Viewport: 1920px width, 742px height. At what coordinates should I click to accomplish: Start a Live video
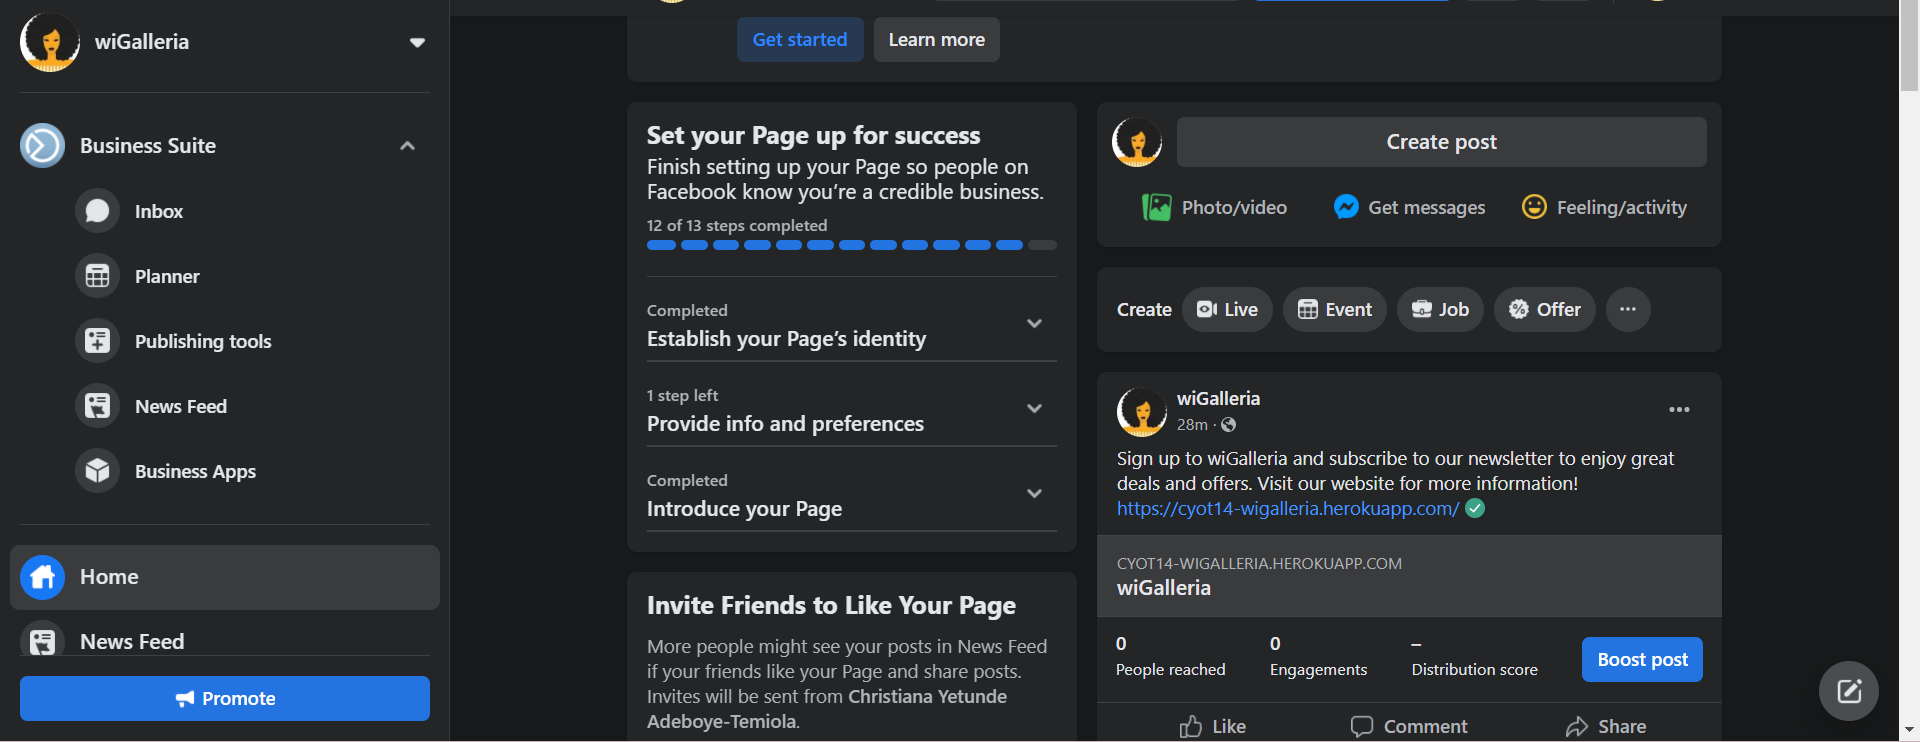tap(1227, 309)
